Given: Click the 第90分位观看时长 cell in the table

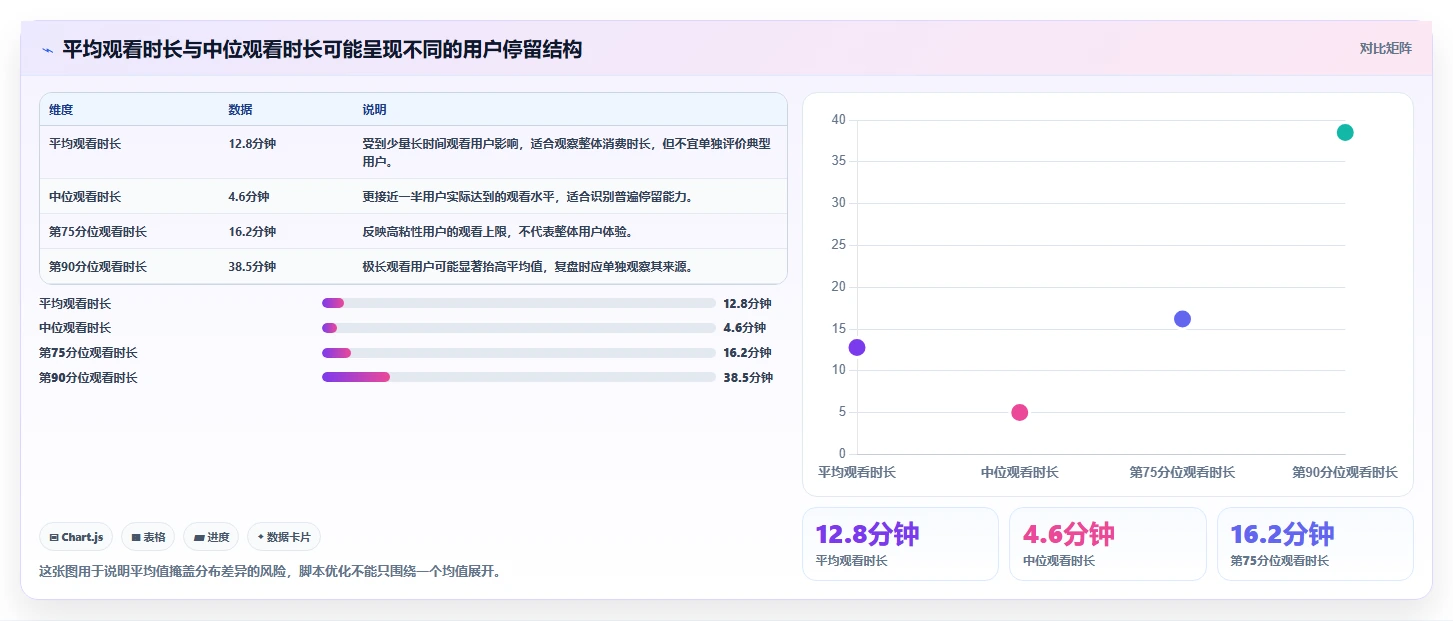Looking at the screenshot, I should click(98, 267).
